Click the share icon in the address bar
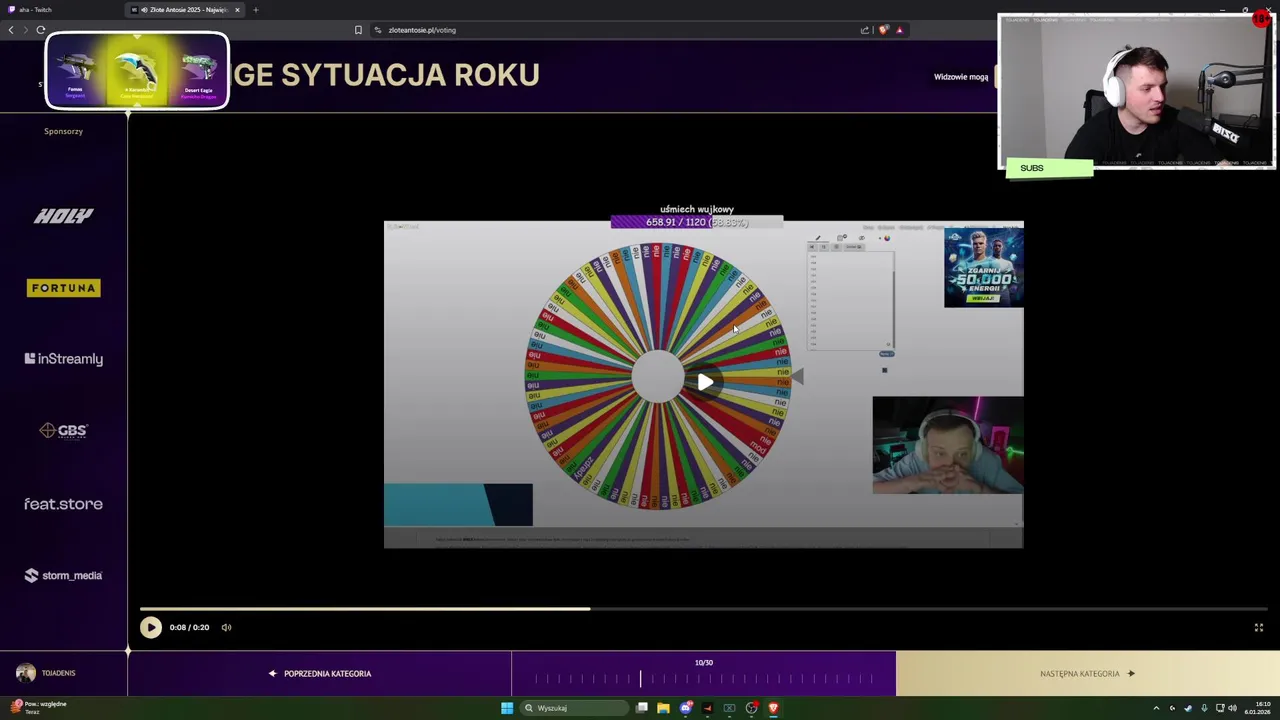This screenshot has height=720, width=1280. (x=865, y=30)
